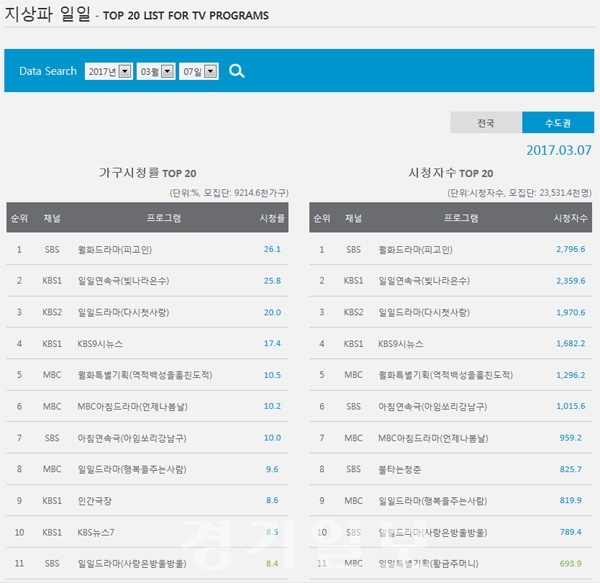Open the 07일 day dropdown
Viewport: 600px width, 583px height.
(199, 72)
